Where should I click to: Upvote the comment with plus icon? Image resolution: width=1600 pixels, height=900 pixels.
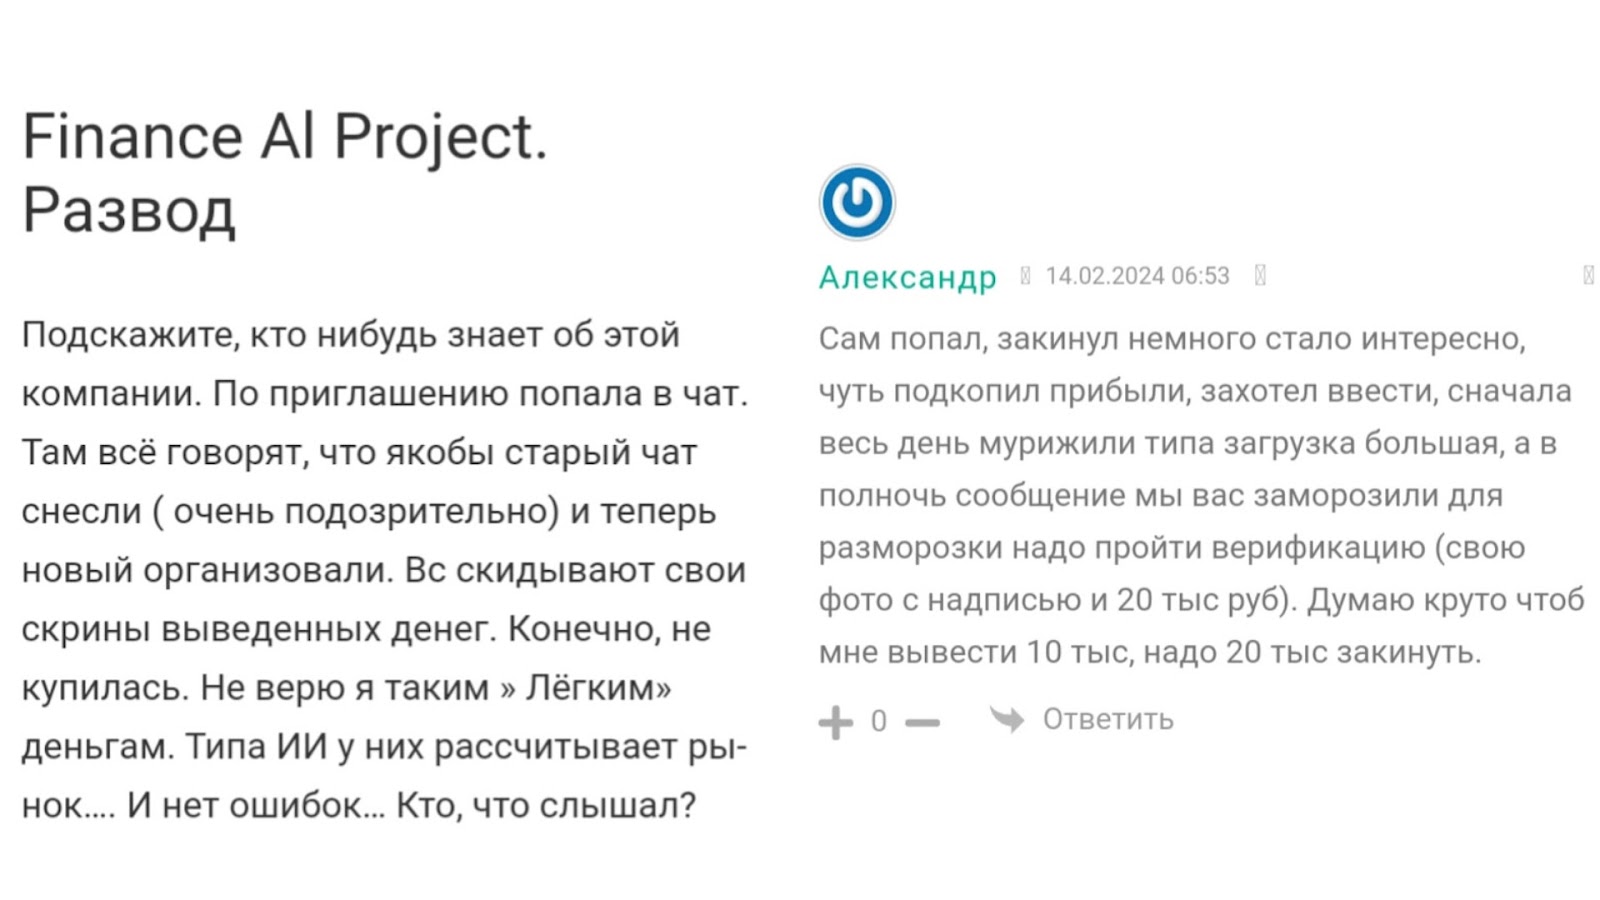point(835,721)
